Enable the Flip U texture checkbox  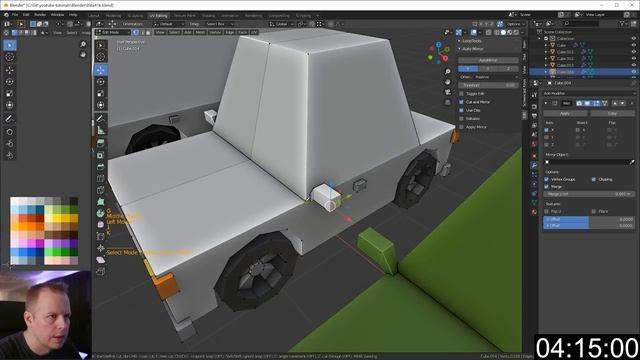pyautogui.click(x=547, y=211)
